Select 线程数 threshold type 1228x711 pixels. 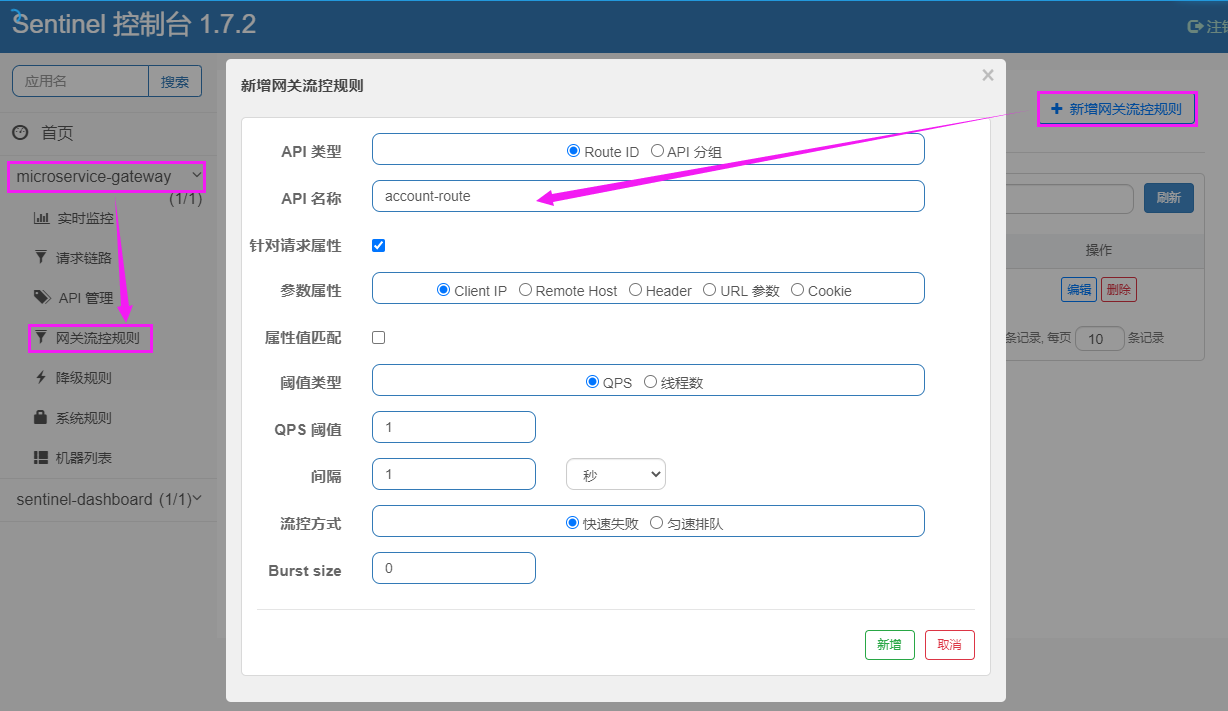pos(650,382)
